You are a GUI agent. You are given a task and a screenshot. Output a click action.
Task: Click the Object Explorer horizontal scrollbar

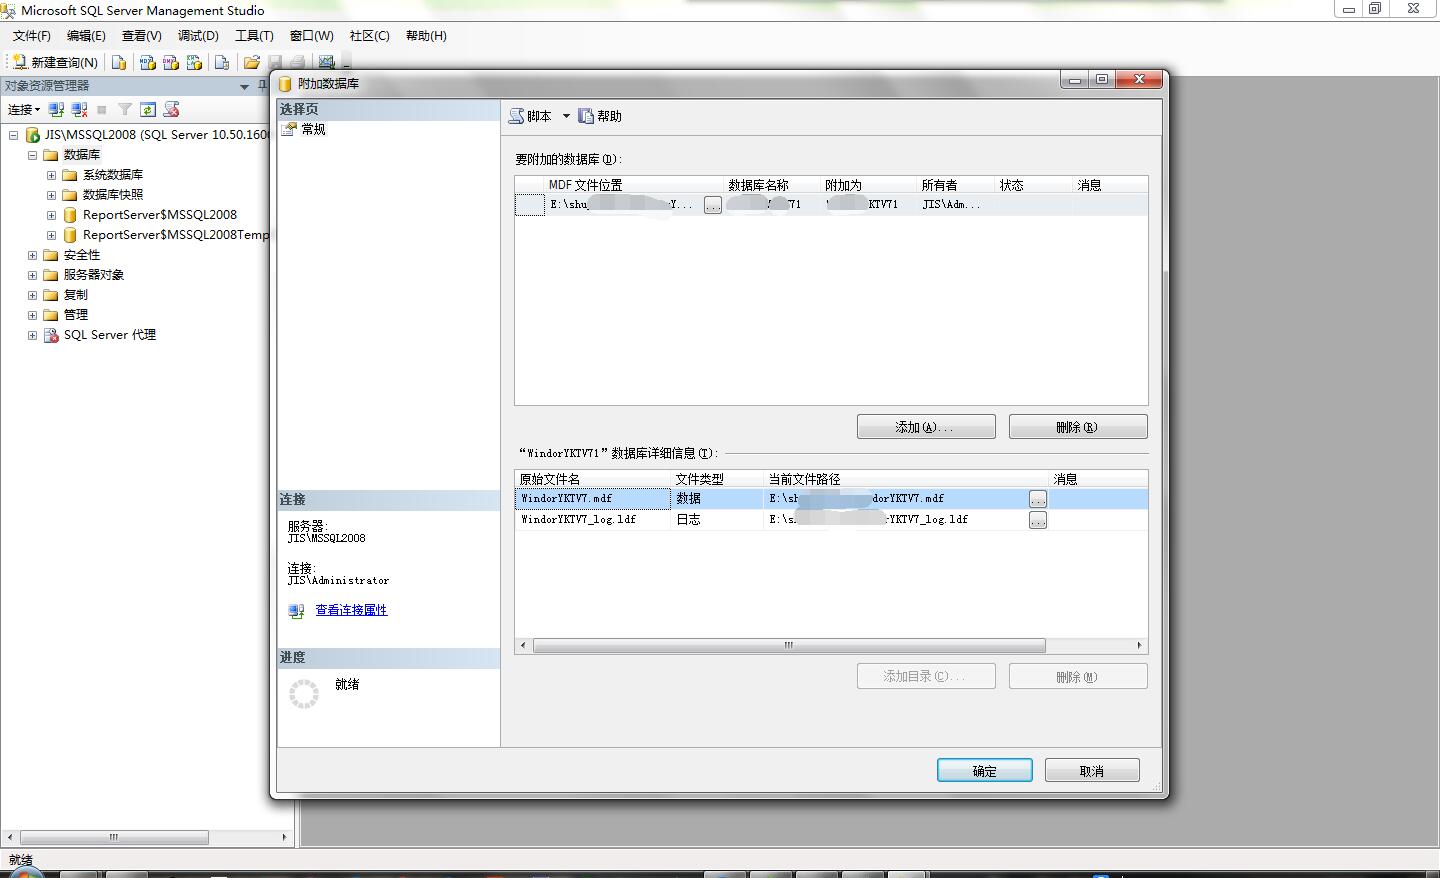coord(114,837)
